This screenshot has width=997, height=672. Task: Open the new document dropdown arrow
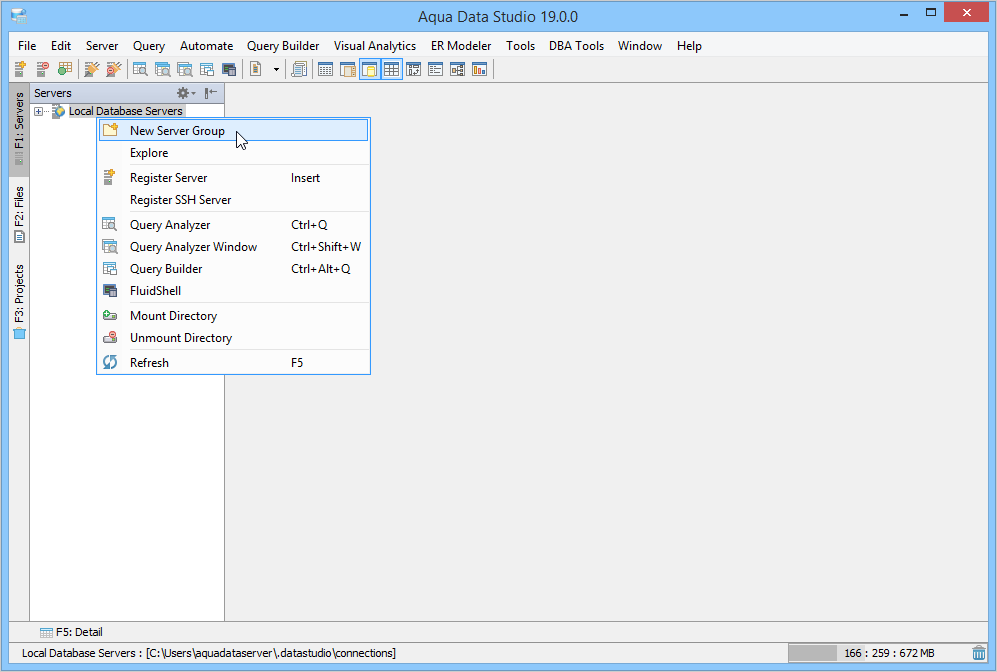(x=276, y=69)
